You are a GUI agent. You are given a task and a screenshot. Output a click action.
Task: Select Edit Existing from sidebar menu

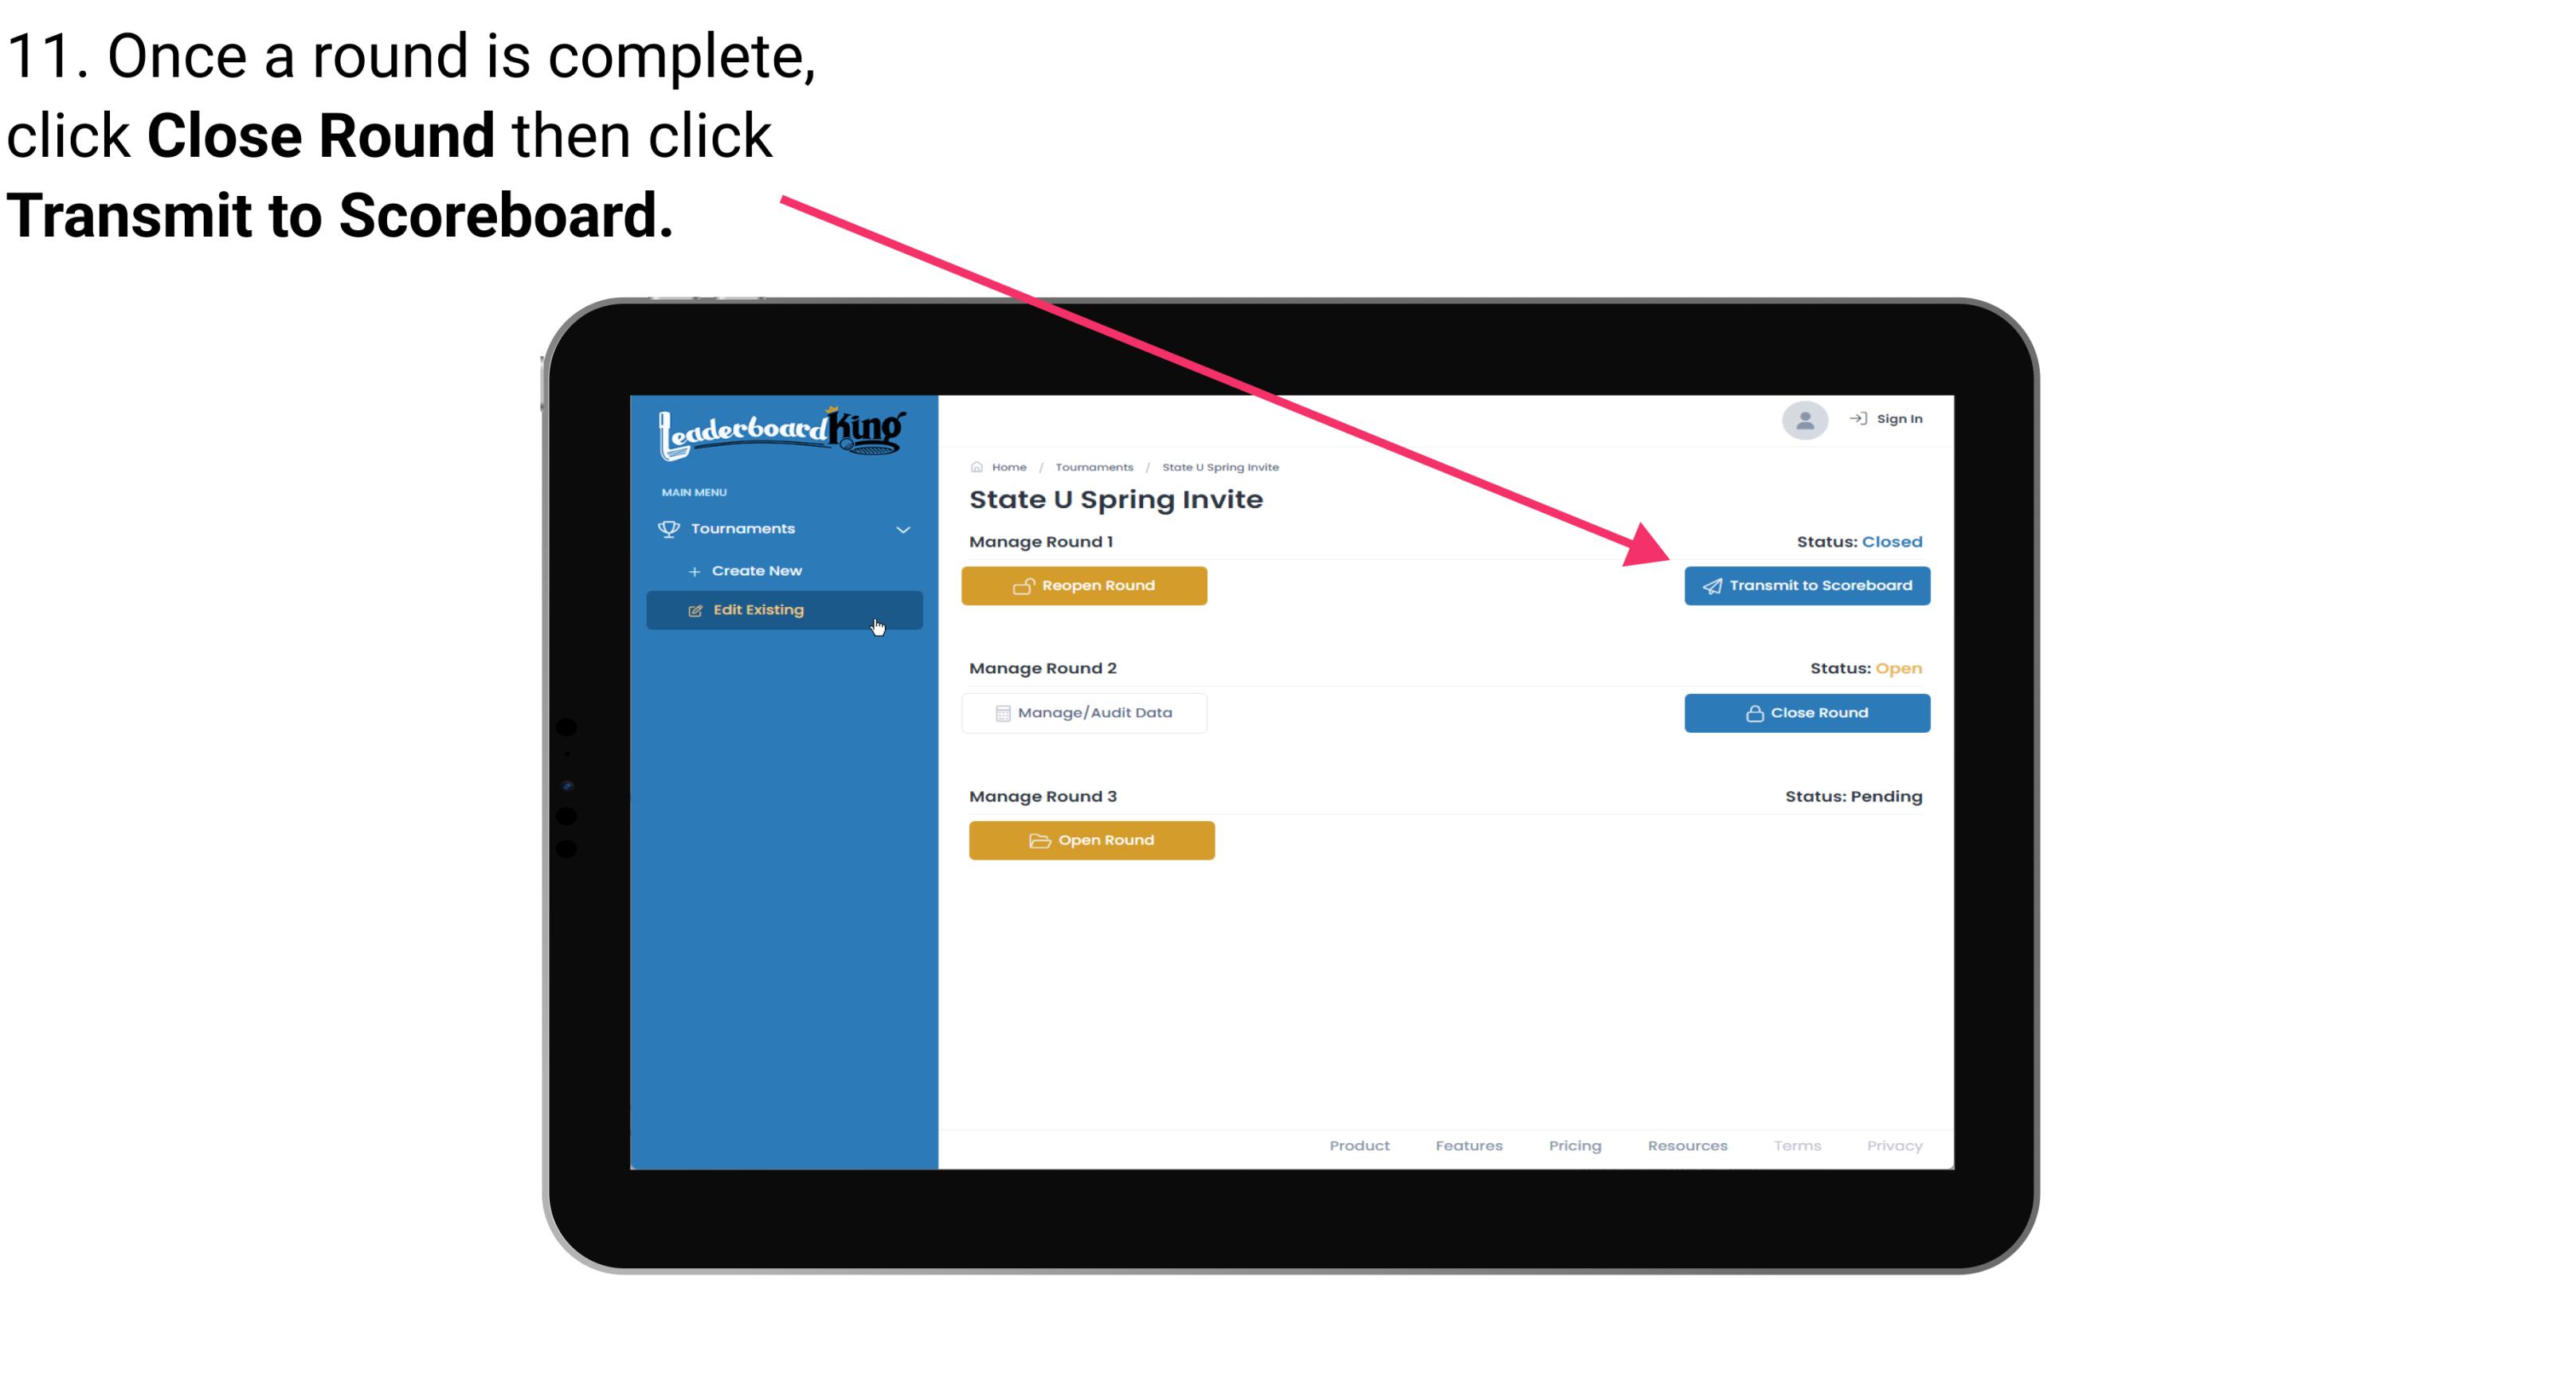pos(785,608)
